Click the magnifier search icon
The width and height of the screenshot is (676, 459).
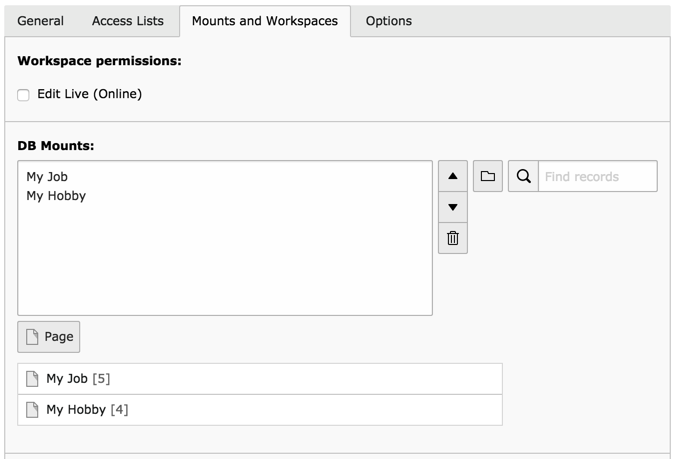[523, 176]
